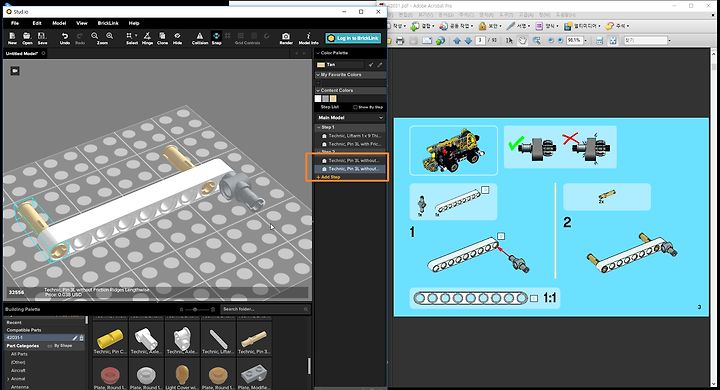The image size is (720, 390).
Task: Open the Help menu in Stud.io
Action: pos(134,23)
